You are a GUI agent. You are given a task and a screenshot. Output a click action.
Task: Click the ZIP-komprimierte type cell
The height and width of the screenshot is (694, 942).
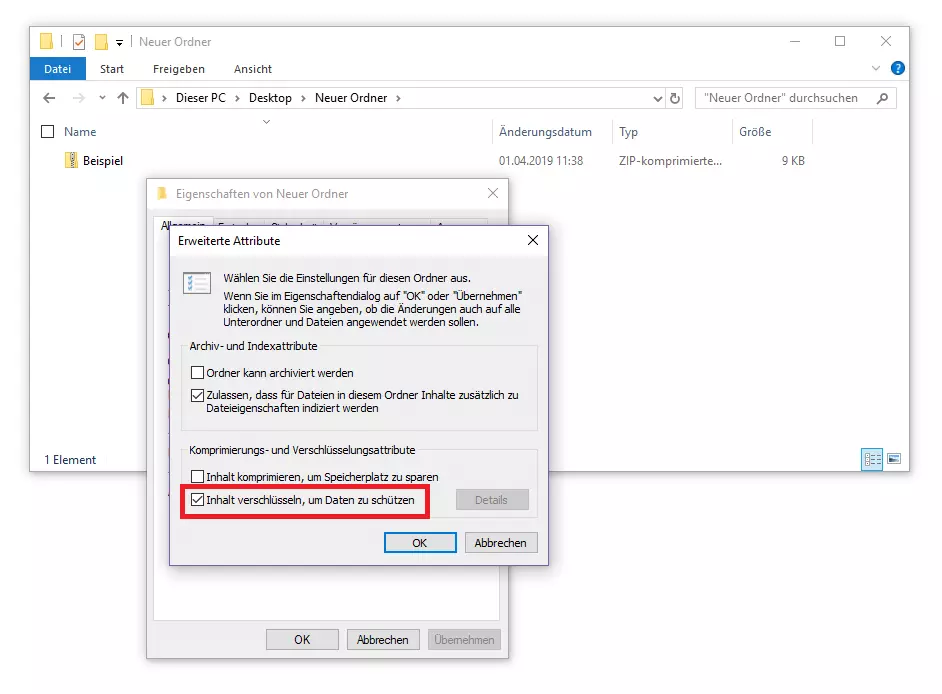pos(670,160)
